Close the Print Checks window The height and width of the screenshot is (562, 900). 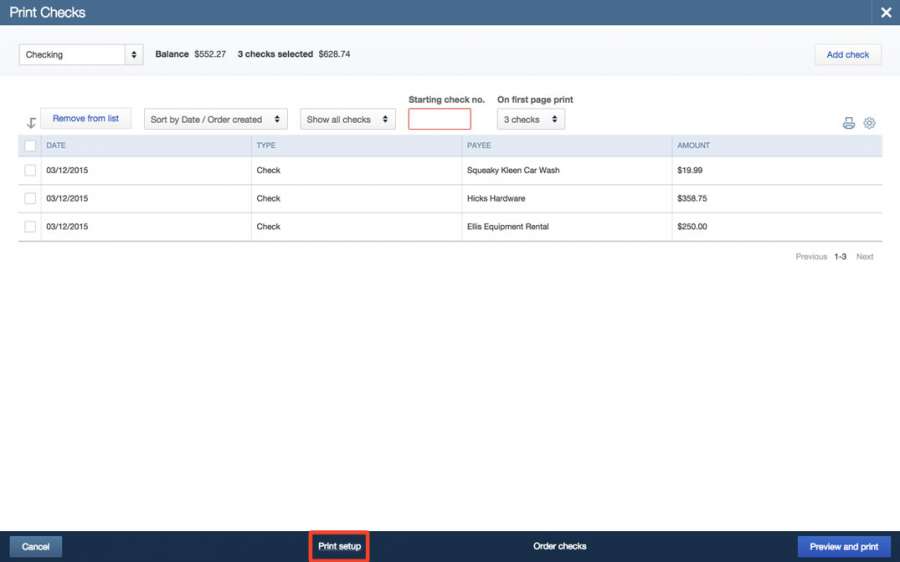[x=885, y=13]
